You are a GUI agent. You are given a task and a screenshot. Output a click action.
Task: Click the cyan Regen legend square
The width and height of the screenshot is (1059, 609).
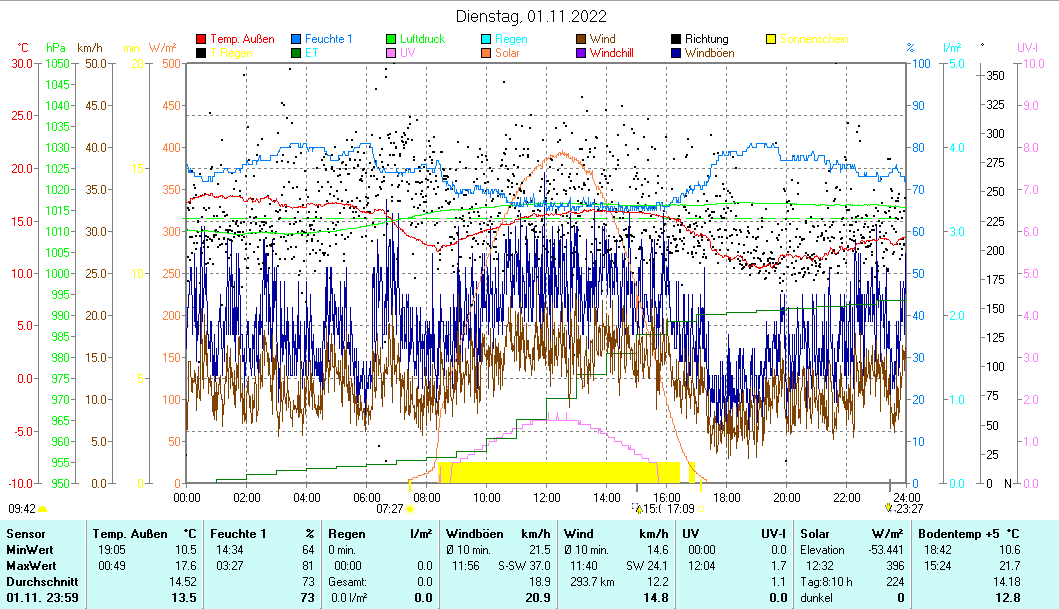[x=488, y=40]
